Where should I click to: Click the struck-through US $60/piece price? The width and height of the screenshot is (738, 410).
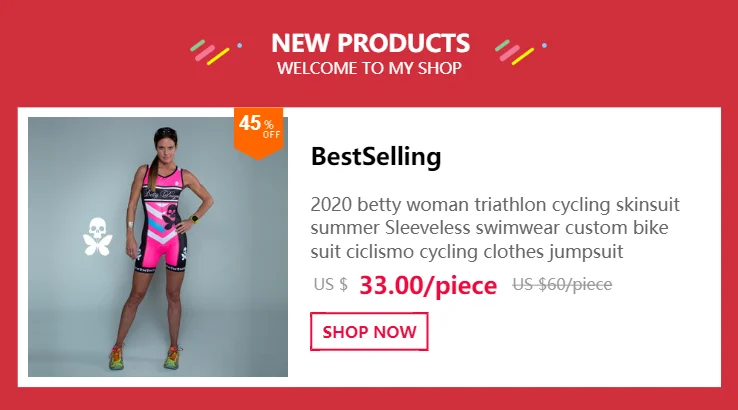tap(562, 284)
